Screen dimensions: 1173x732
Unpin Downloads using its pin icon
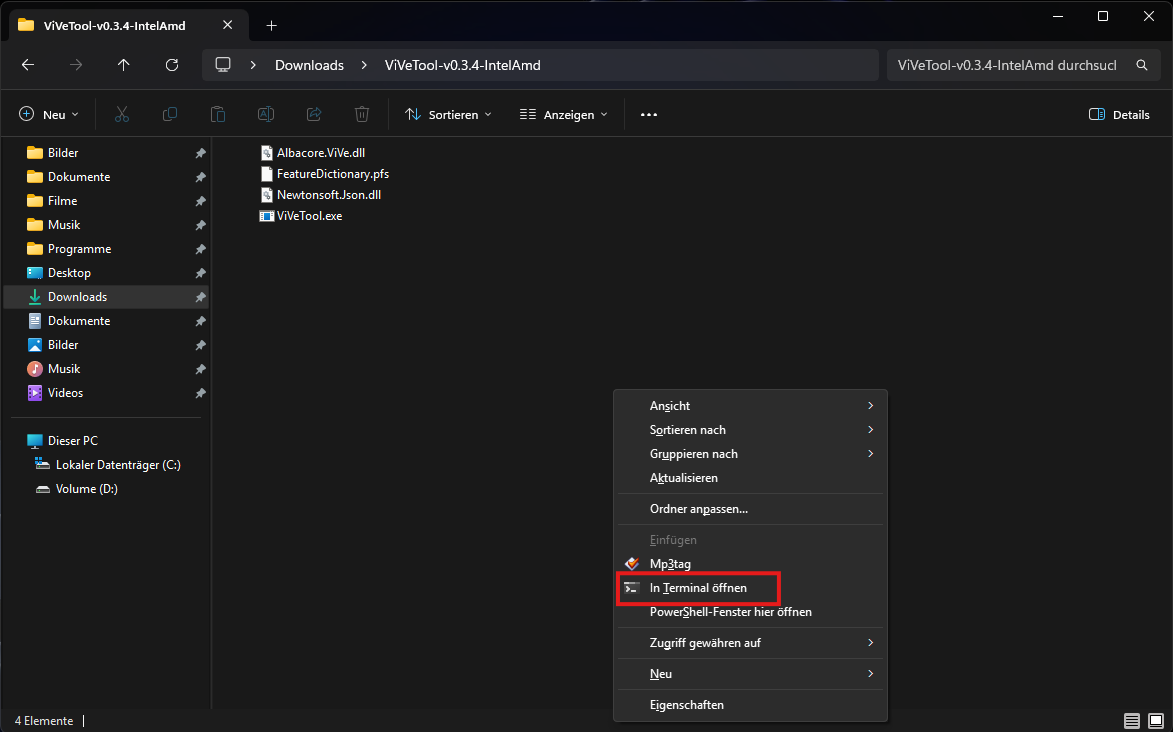[200, 297]
